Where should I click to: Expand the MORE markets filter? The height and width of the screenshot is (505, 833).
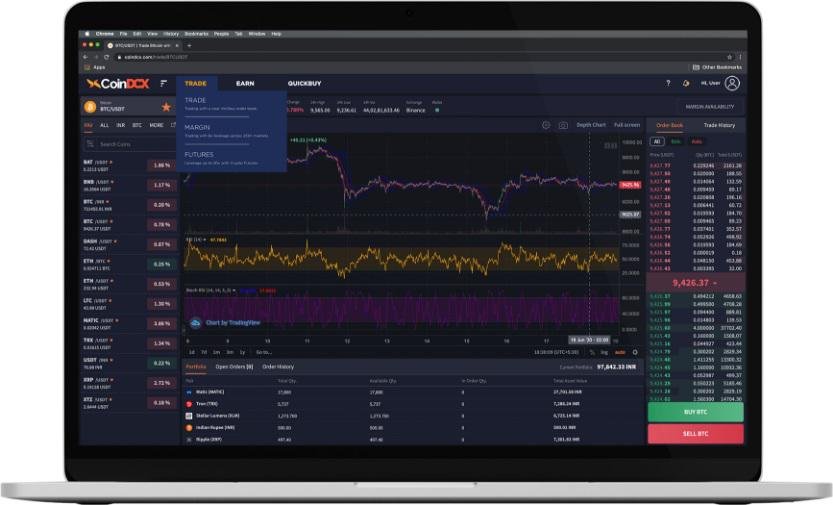click(x=156, y=125)
